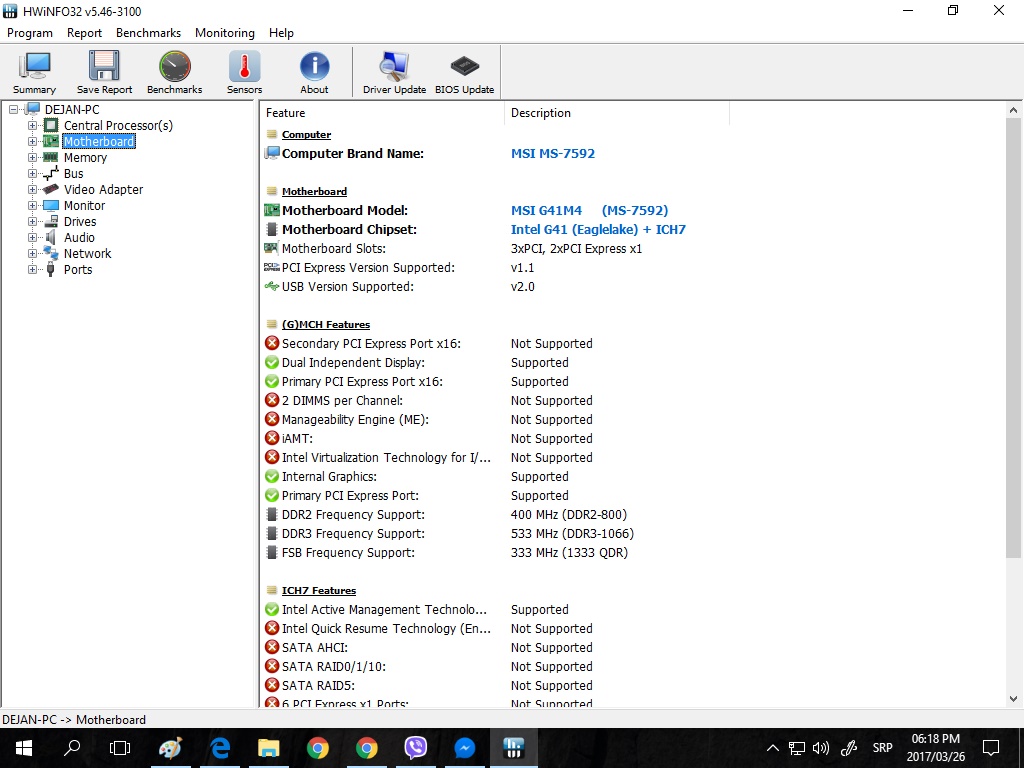Open the Summary toolbar icon
The image size is (1024, 768).
pos(35,72)
